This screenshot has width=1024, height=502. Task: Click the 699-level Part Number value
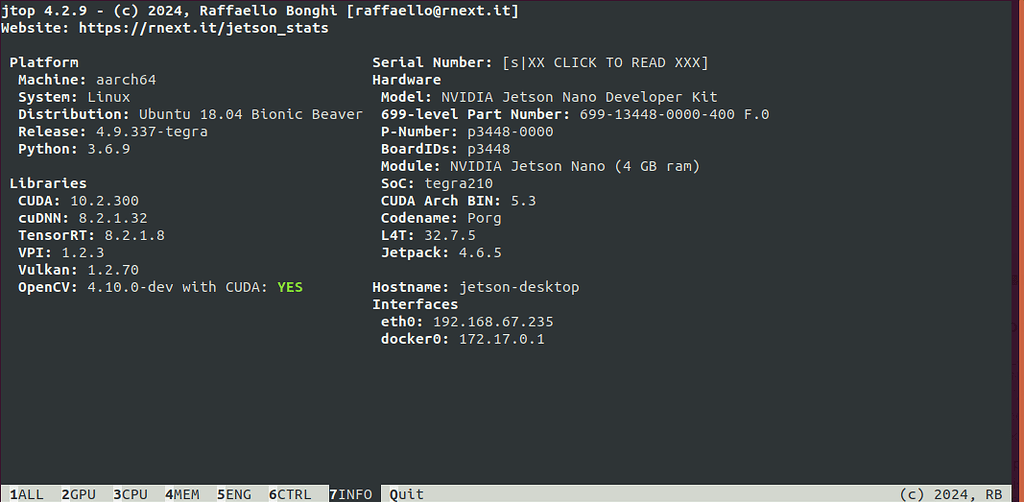[x=675, y=115]
